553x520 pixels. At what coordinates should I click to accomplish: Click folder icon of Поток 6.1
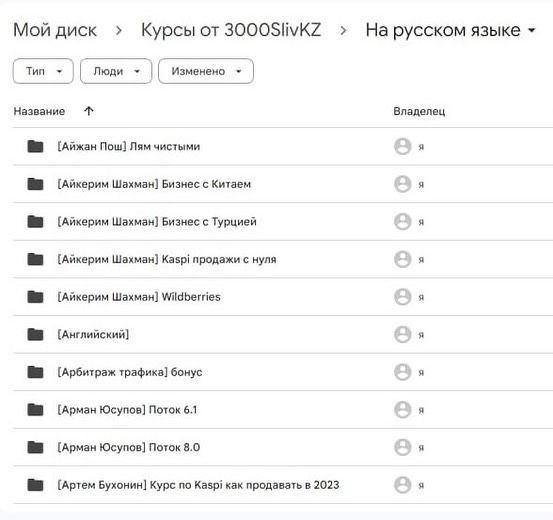pos(35,410)
